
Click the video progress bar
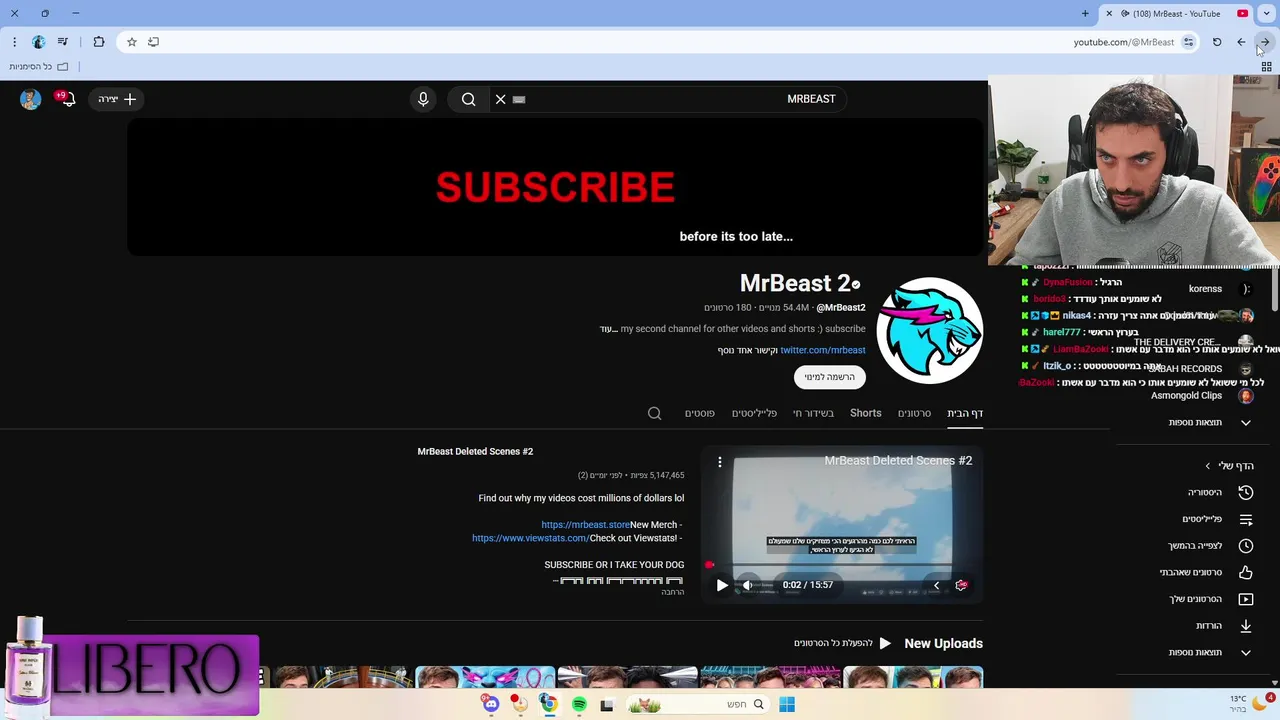(x=842, y=565)
